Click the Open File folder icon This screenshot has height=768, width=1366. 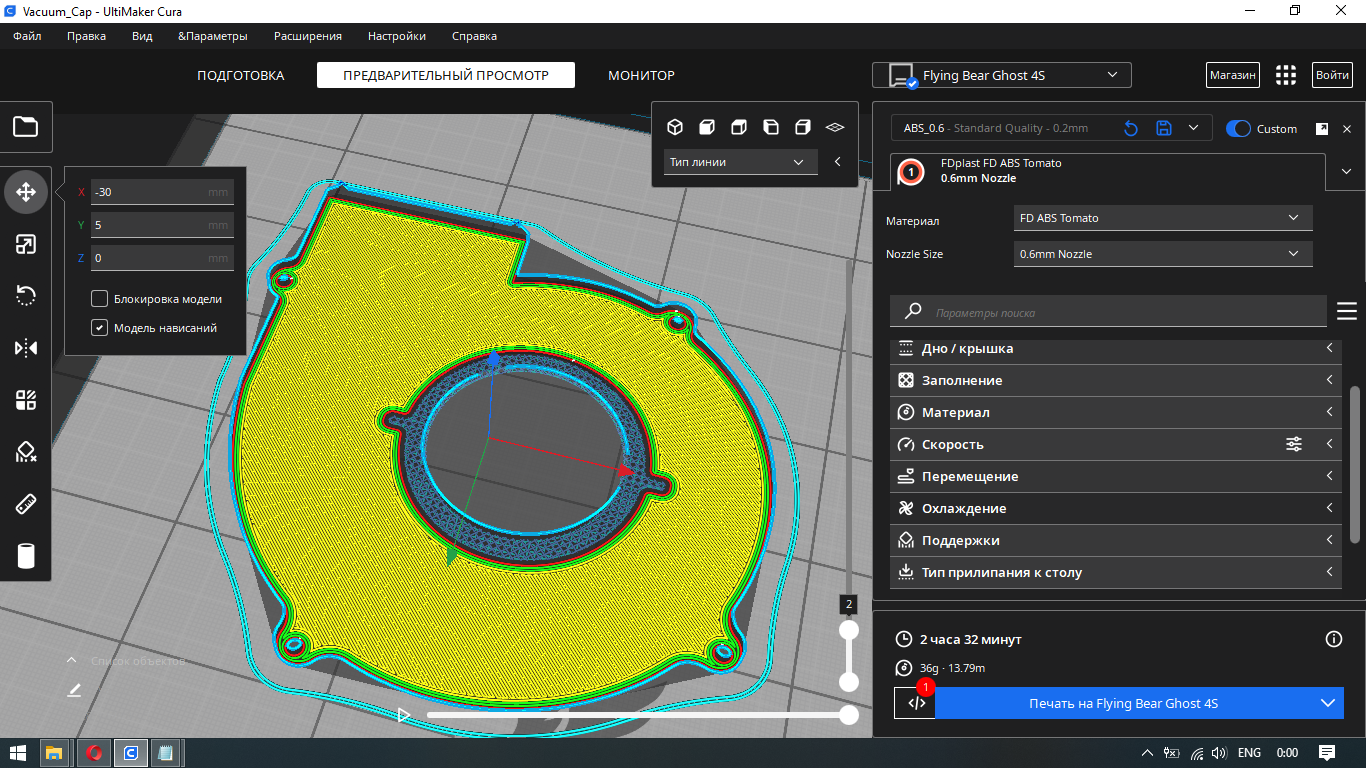coord(25,127)
